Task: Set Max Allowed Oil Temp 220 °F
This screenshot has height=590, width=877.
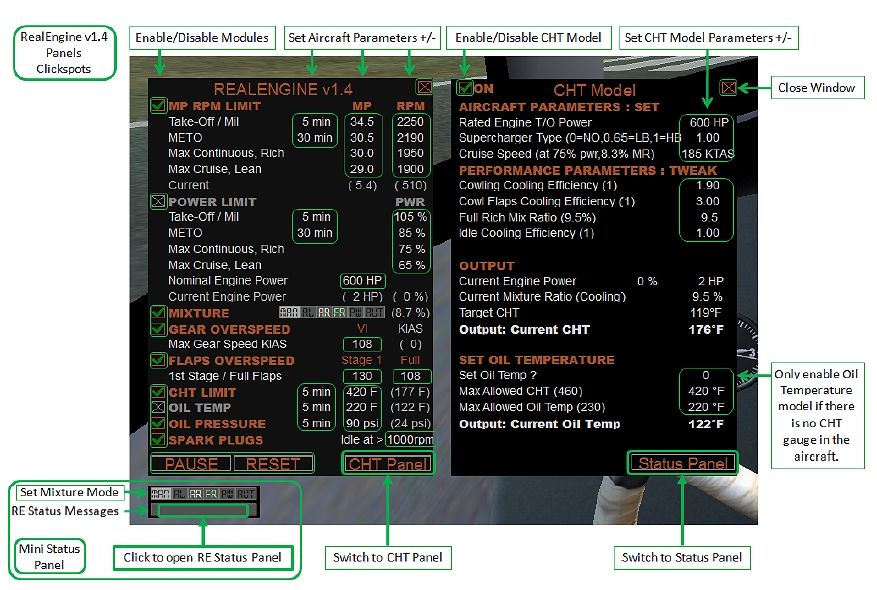Action: click(706, 407)
